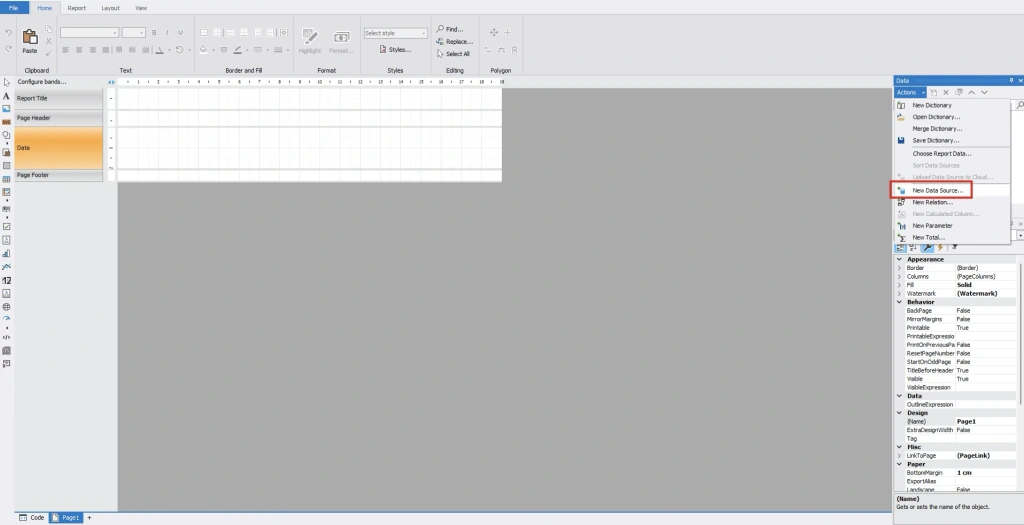
Task: Collapse the Paper property category
Action: tap(899, 464)
